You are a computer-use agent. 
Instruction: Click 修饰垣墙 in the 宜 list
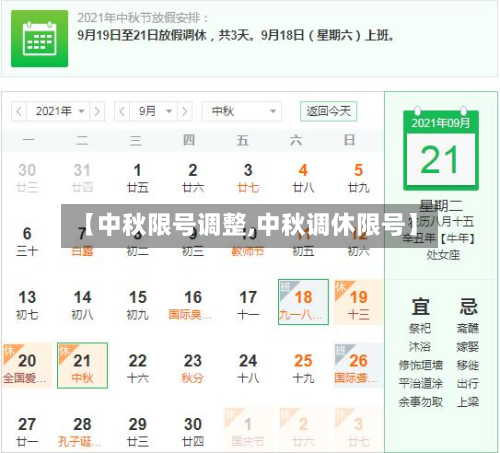[x=421, y=365]
